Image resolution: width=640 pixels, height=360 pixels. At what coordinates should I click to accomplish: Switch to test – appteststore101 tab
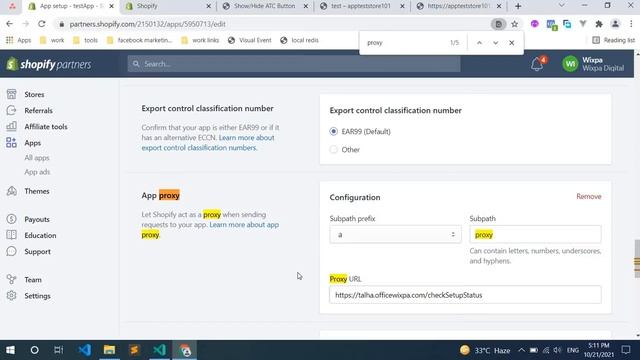point(362,6)
